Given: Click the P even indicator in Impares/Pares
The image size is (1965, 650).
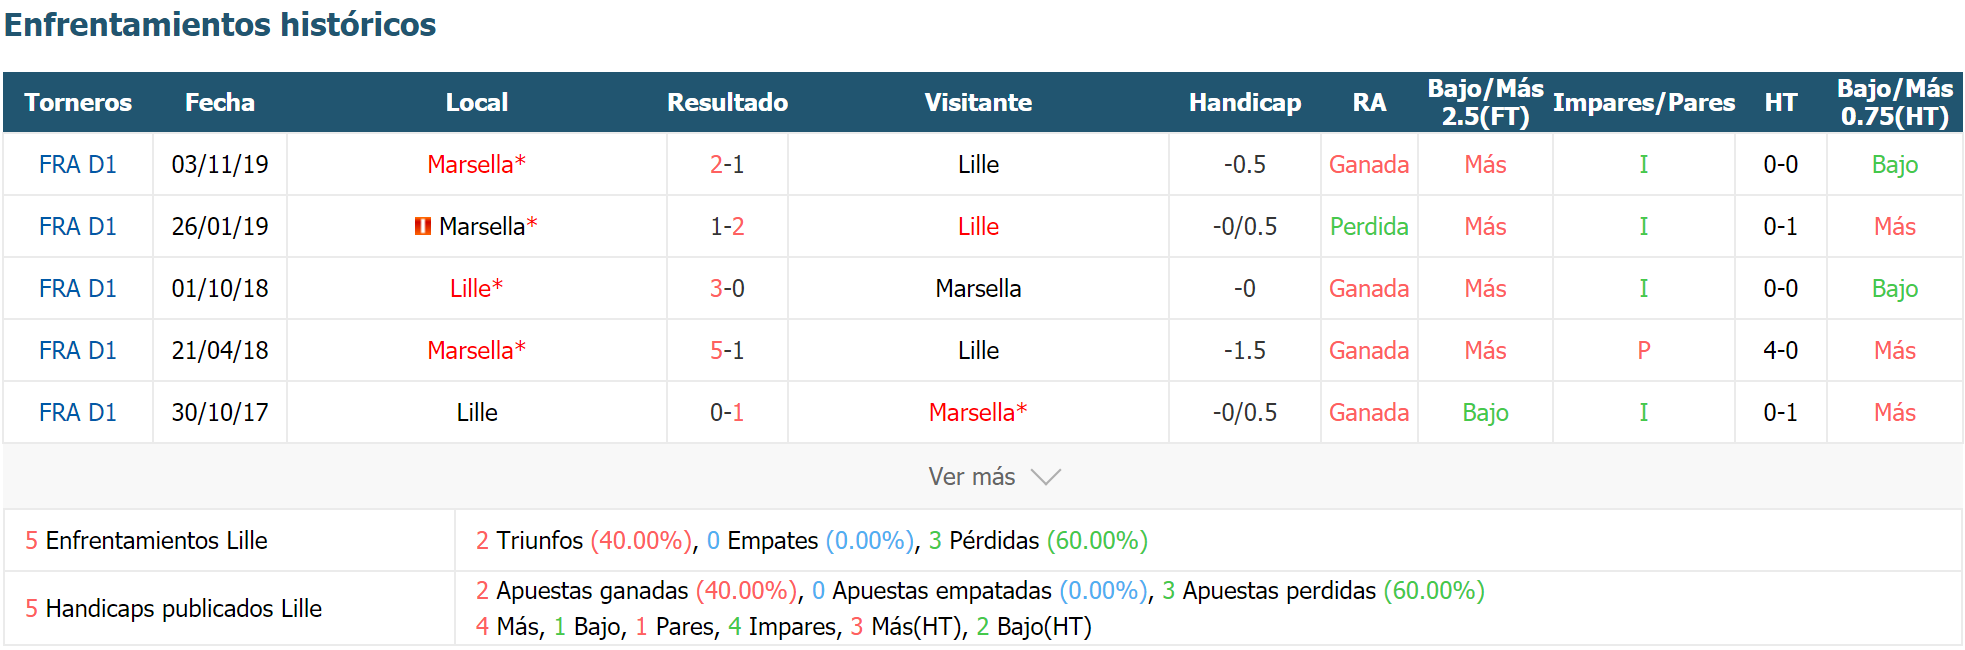Looking at the screenshot, I should pos(1644,351).
